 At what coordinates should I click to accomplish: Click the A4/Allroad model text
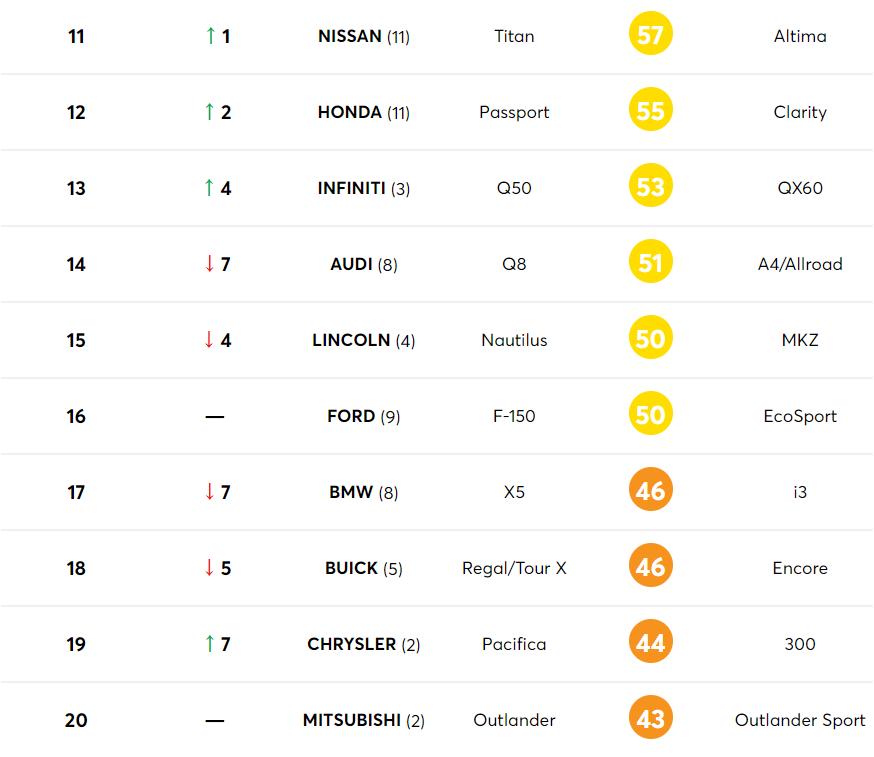coord(800,264)
